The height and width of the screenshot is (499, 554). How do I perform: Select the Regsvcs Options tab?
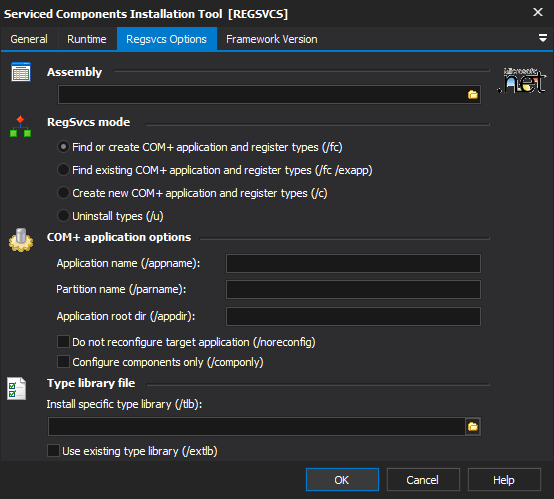(166, 39)
